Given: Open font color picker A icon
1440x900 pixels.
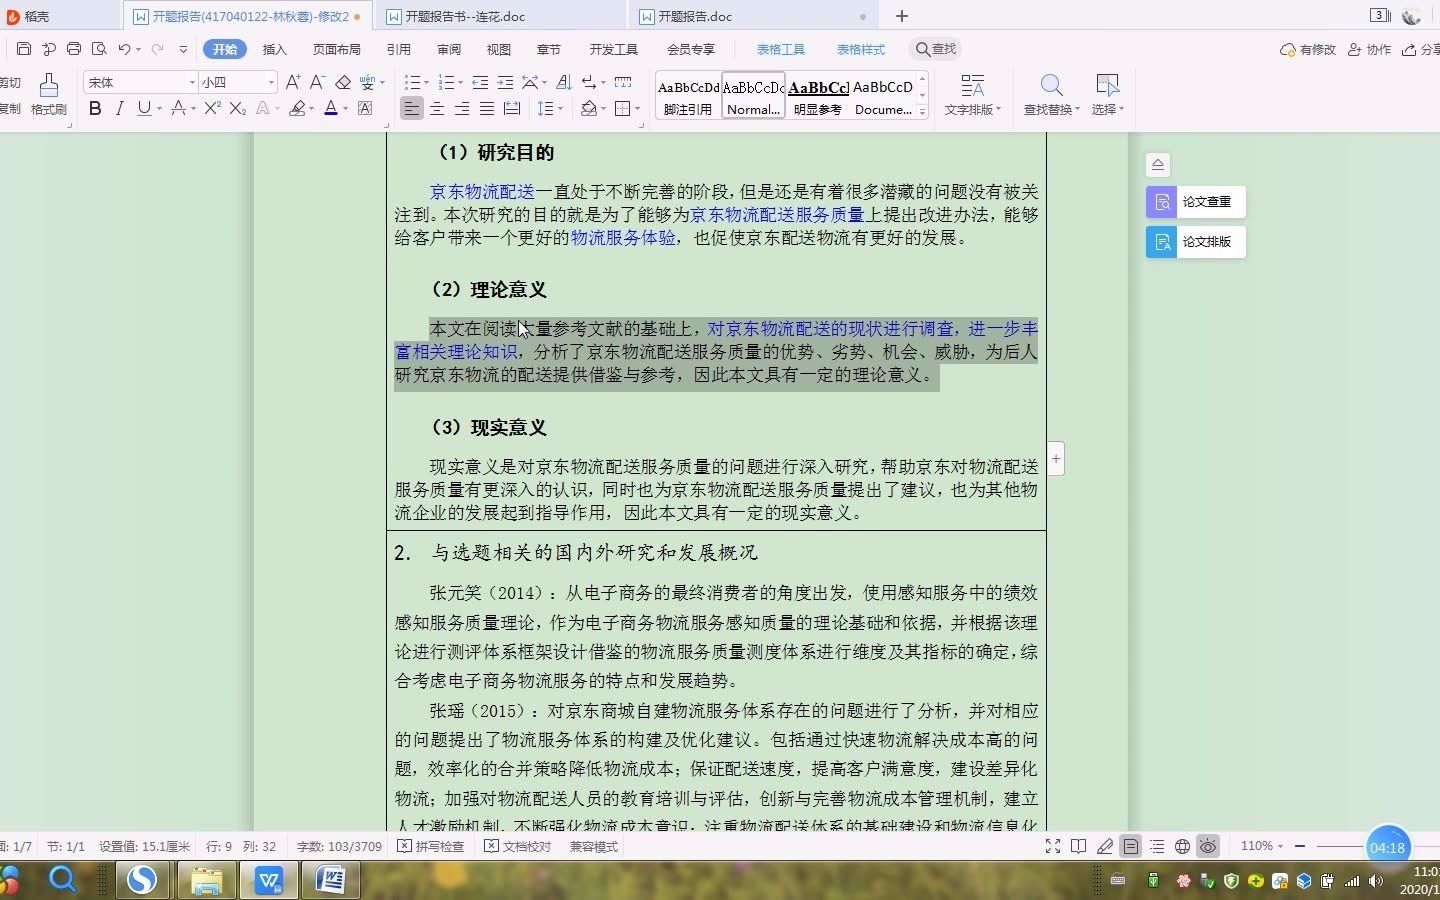Looking at the screenshot, I should tap(330, 108).
